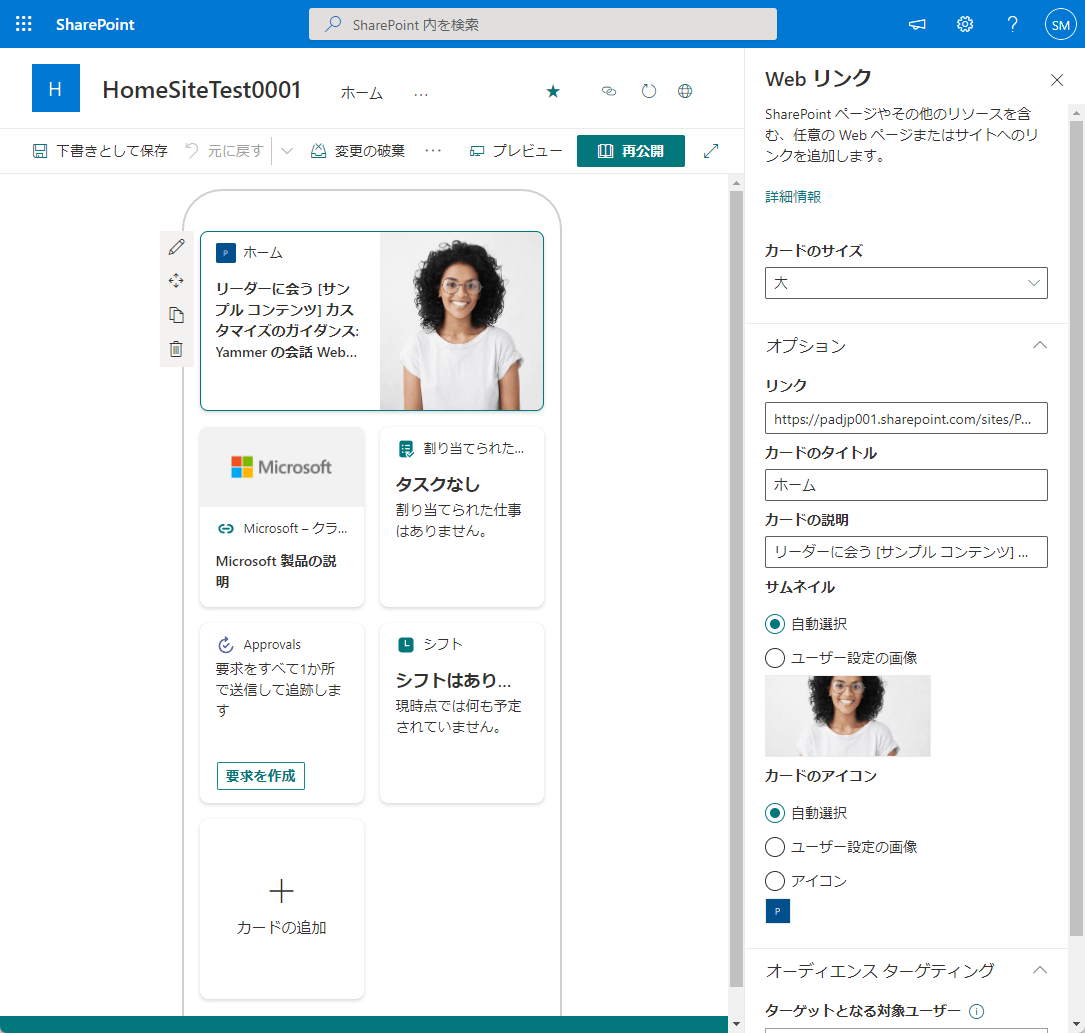Click the thumbnail preview image in the pane

(x=848, y=715)
